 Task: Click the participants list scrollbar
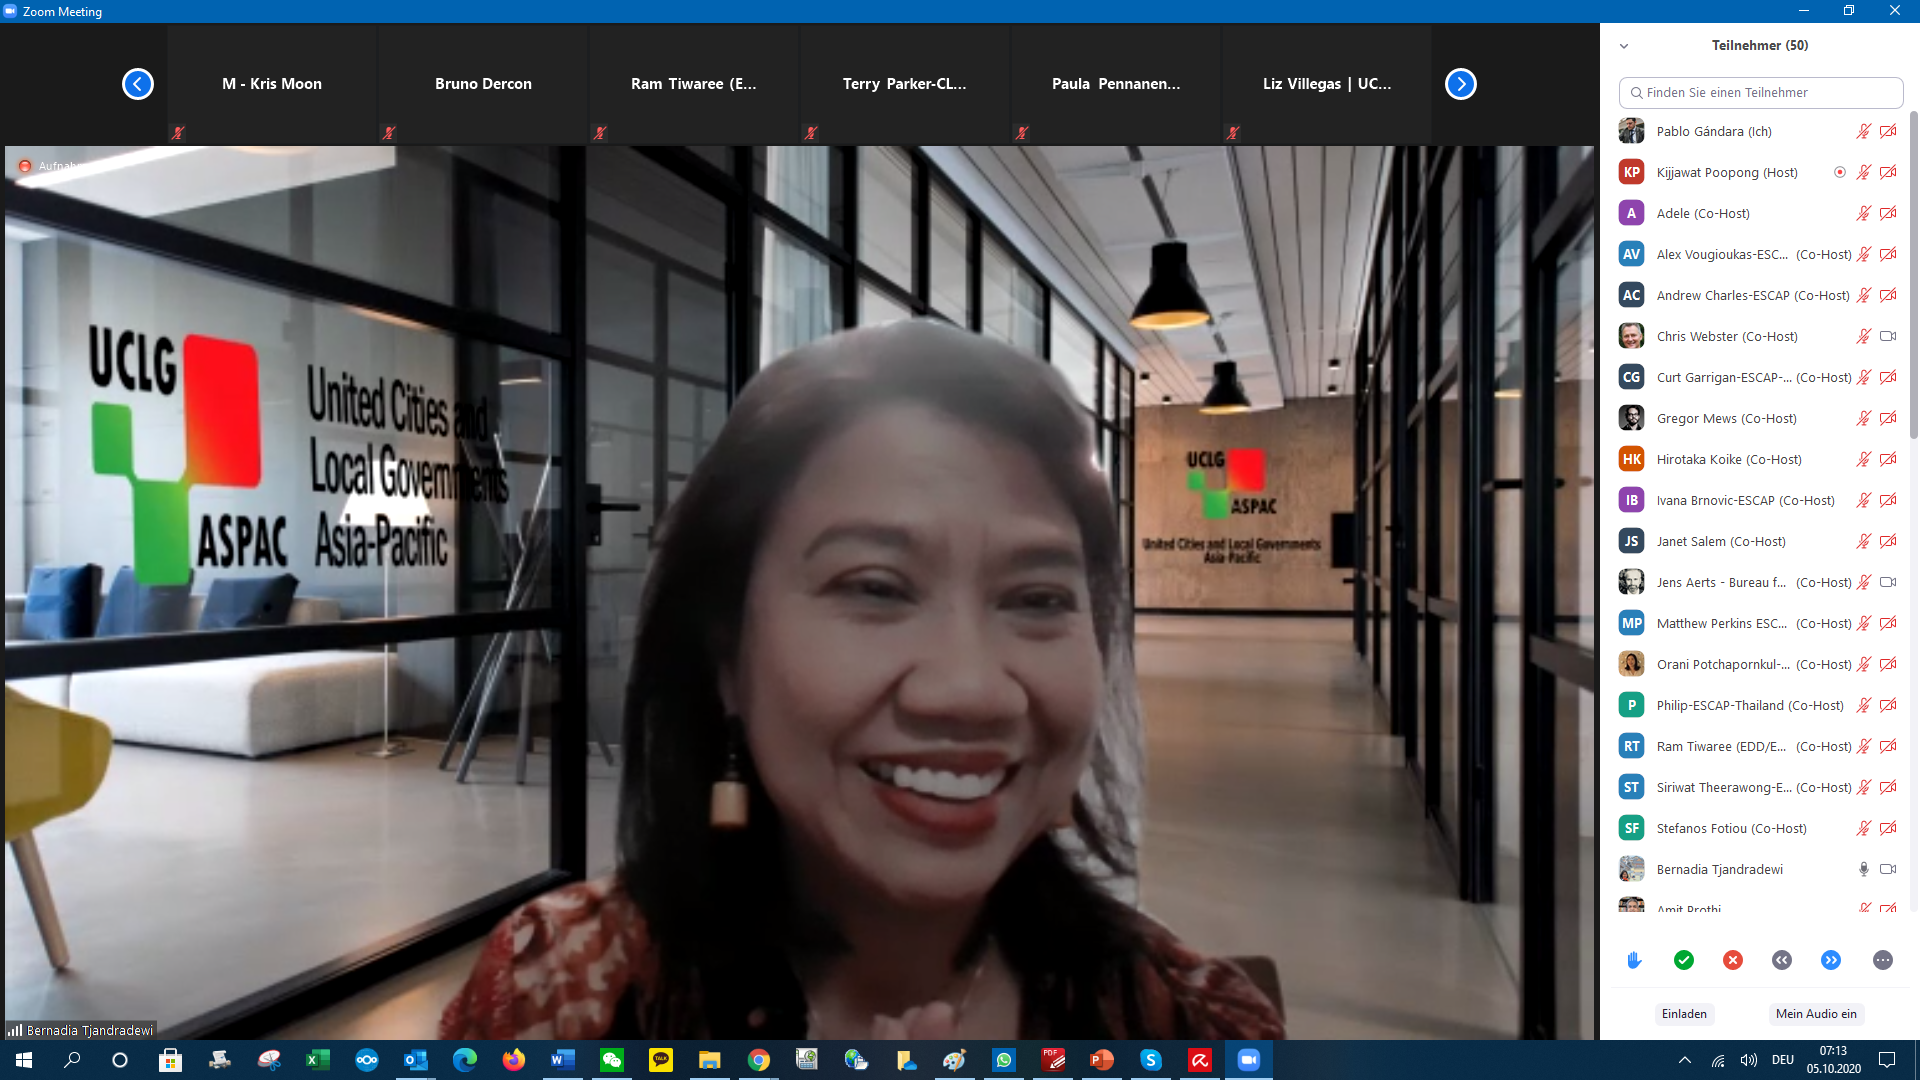pos(1913,275)
